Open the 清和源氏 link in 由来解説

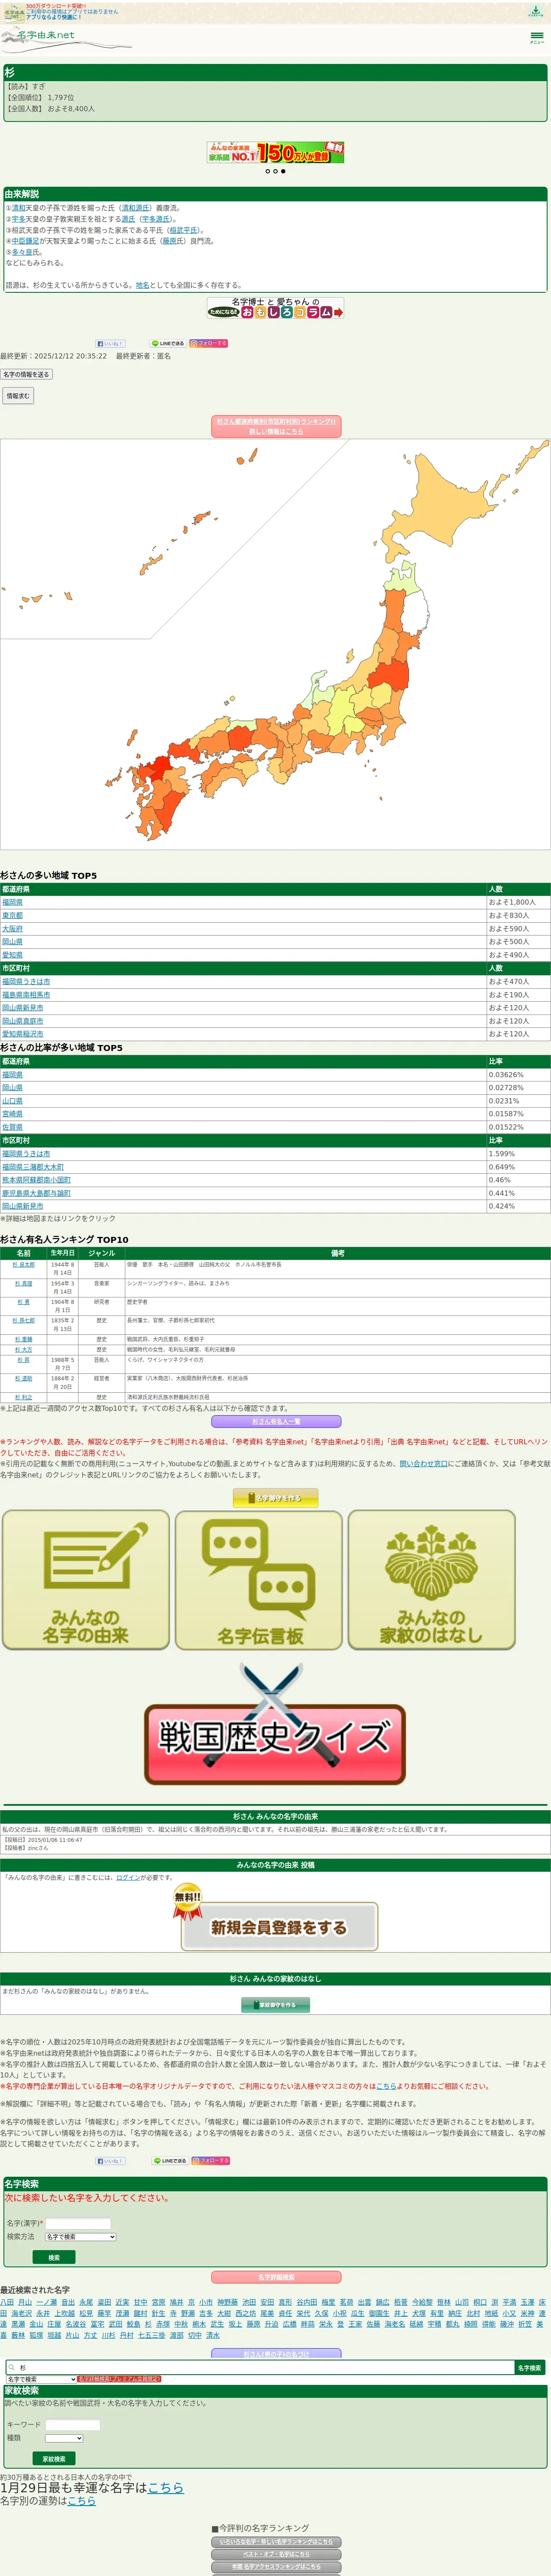(136, 208)
